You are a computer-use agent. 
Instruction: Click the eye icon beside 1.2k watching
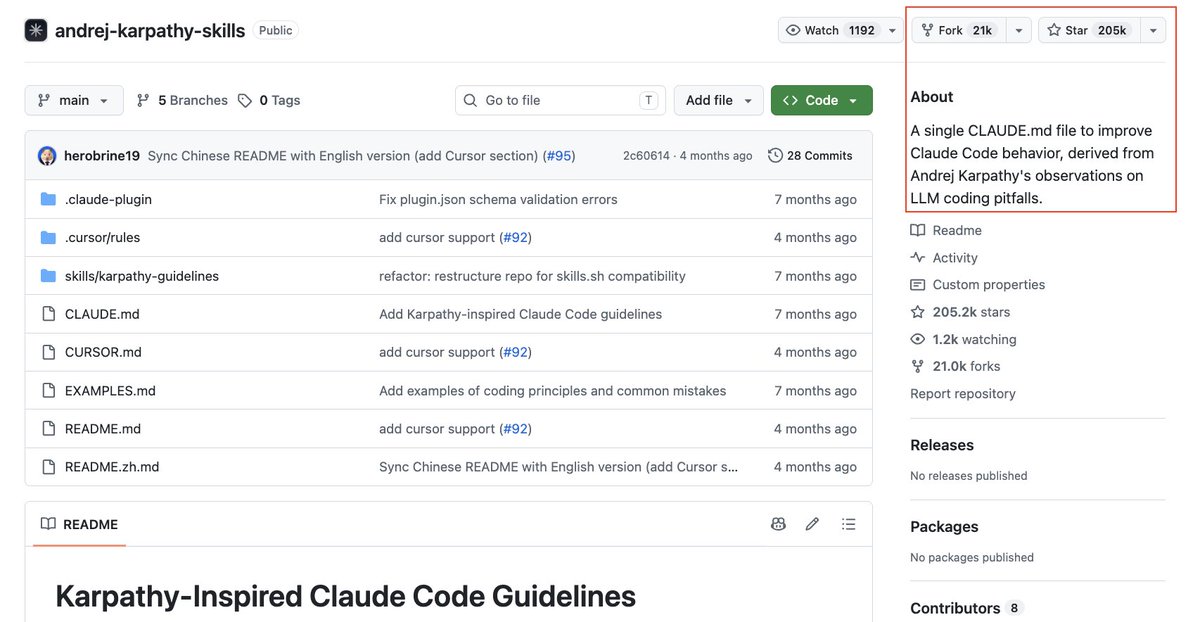[918, 339]
